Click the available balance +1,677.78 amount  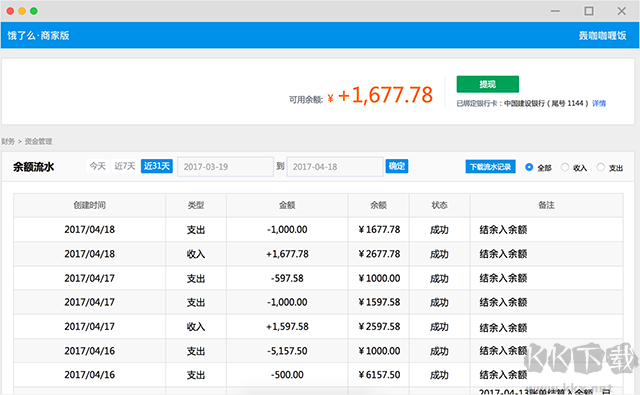(385, 95)
